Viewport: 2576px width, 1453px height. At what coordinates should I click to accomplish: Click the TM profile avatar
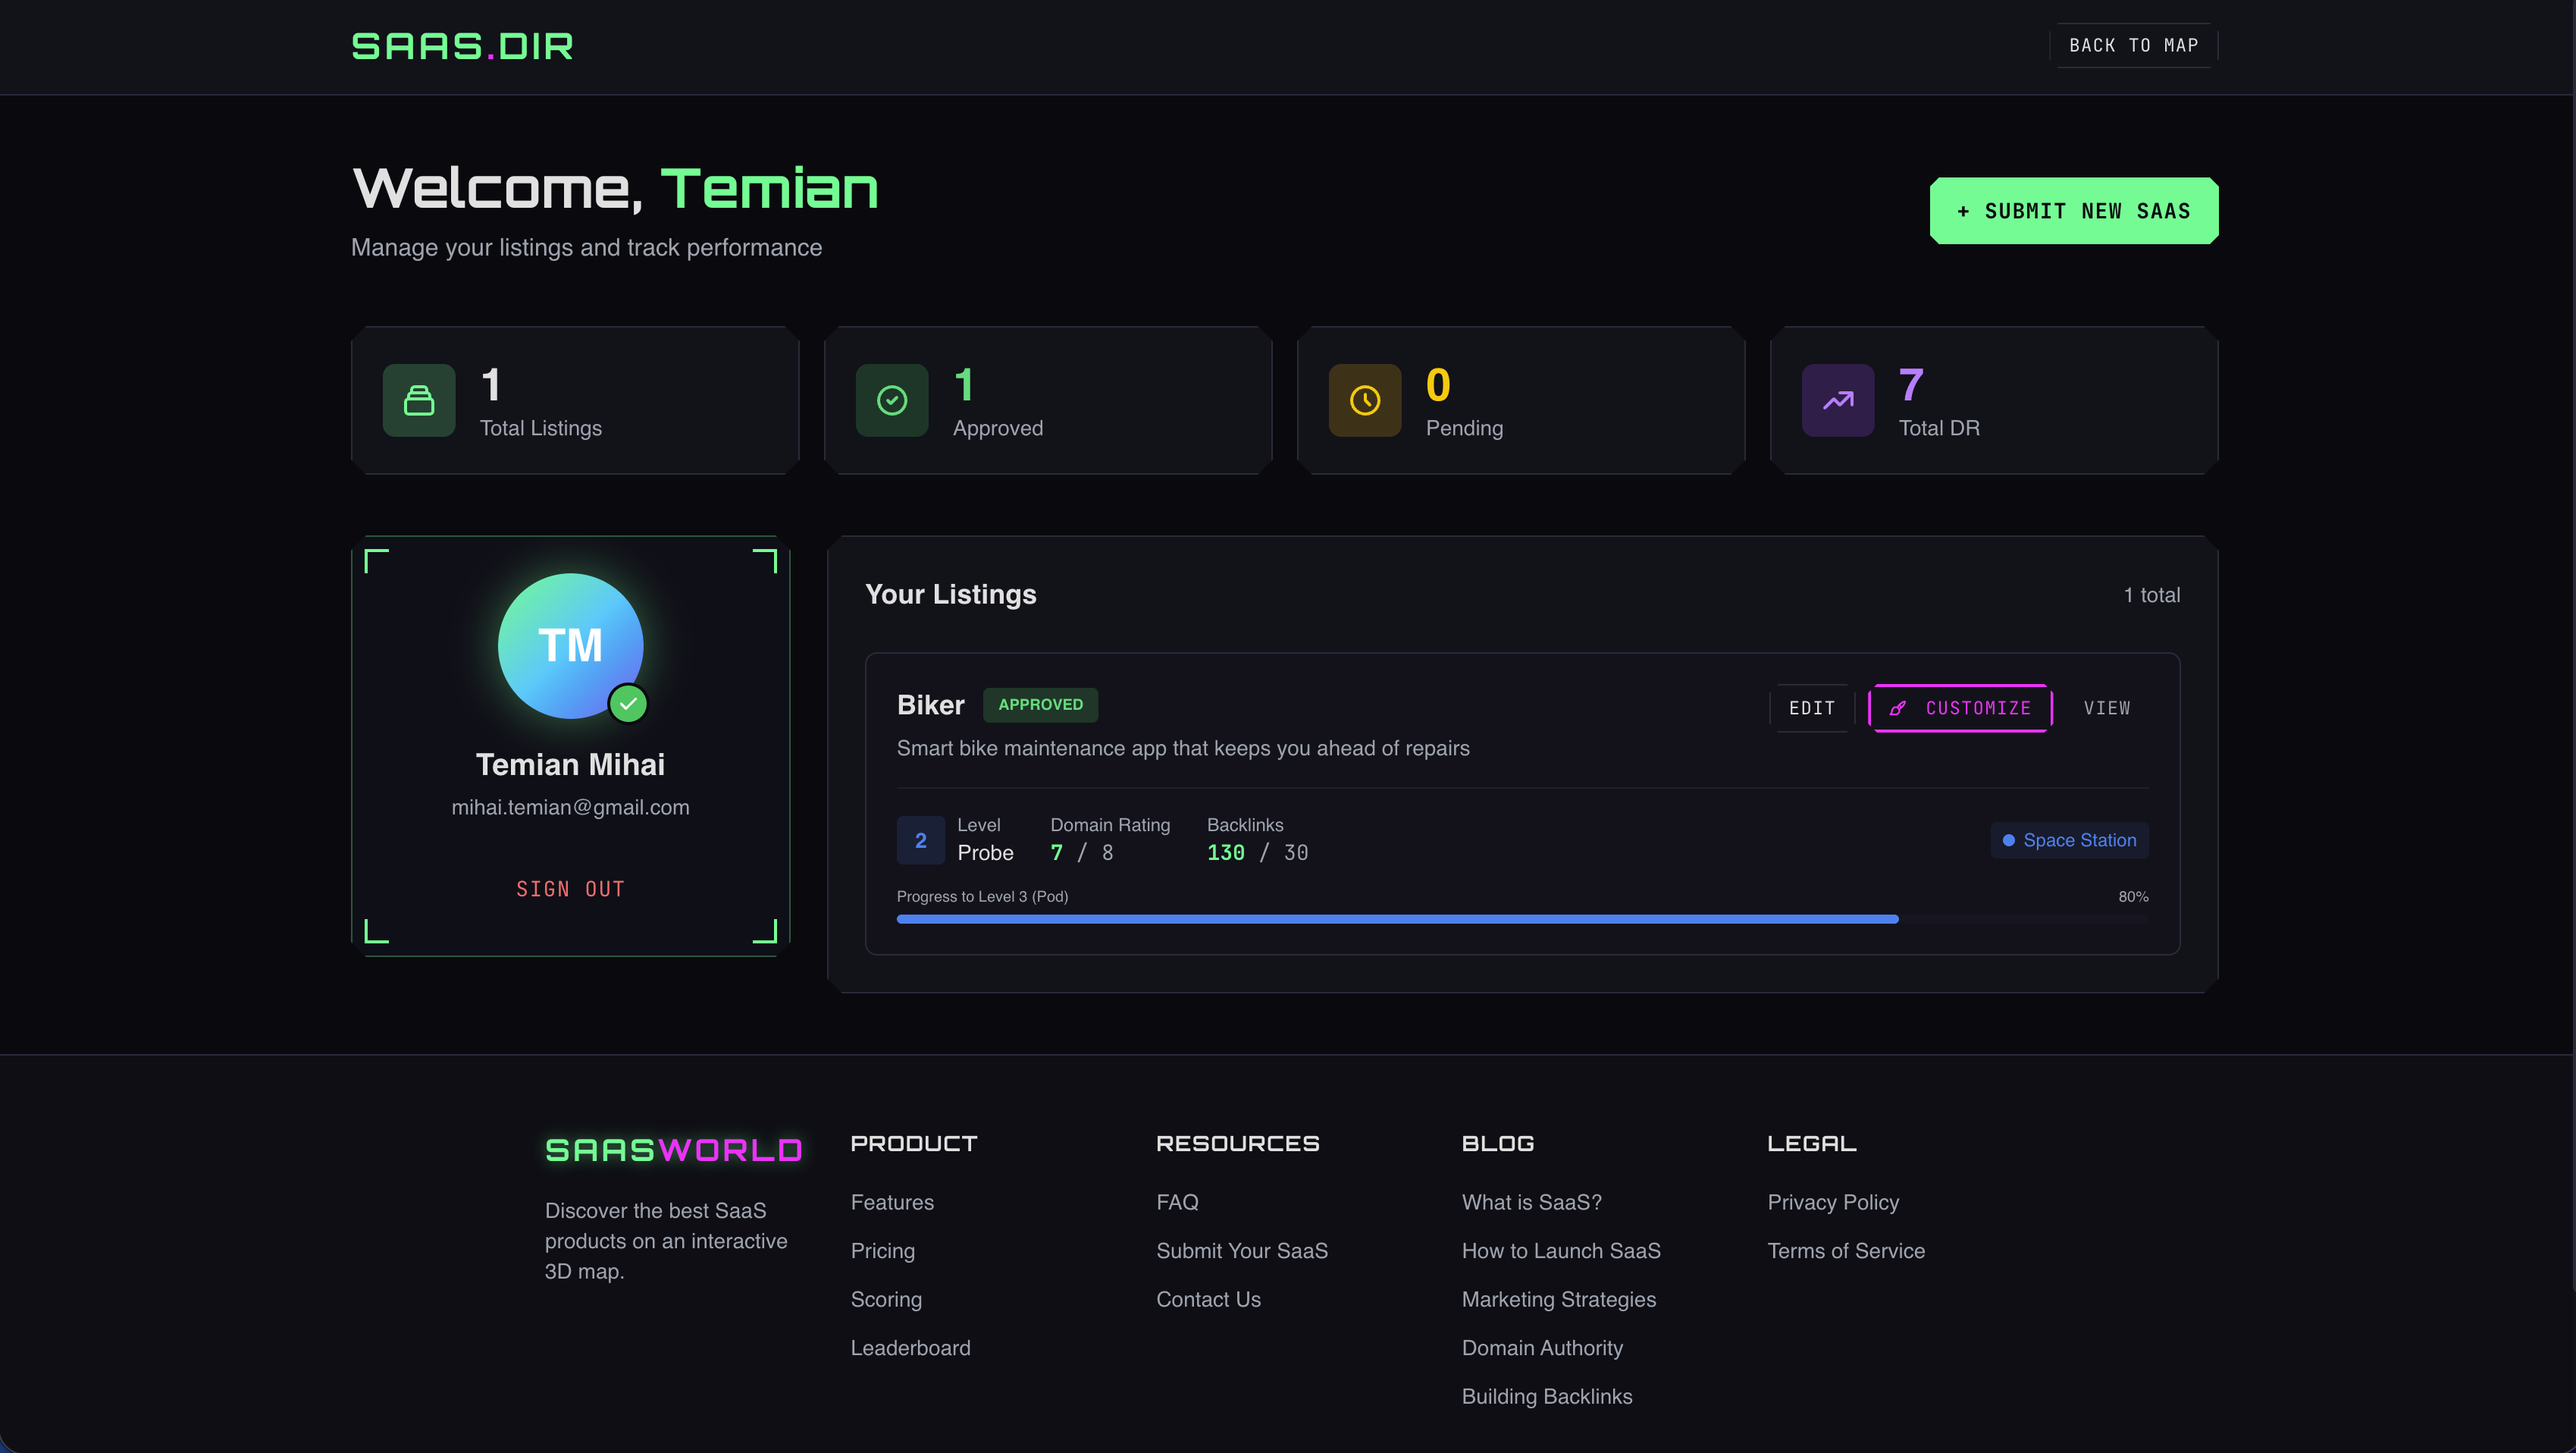570,645
